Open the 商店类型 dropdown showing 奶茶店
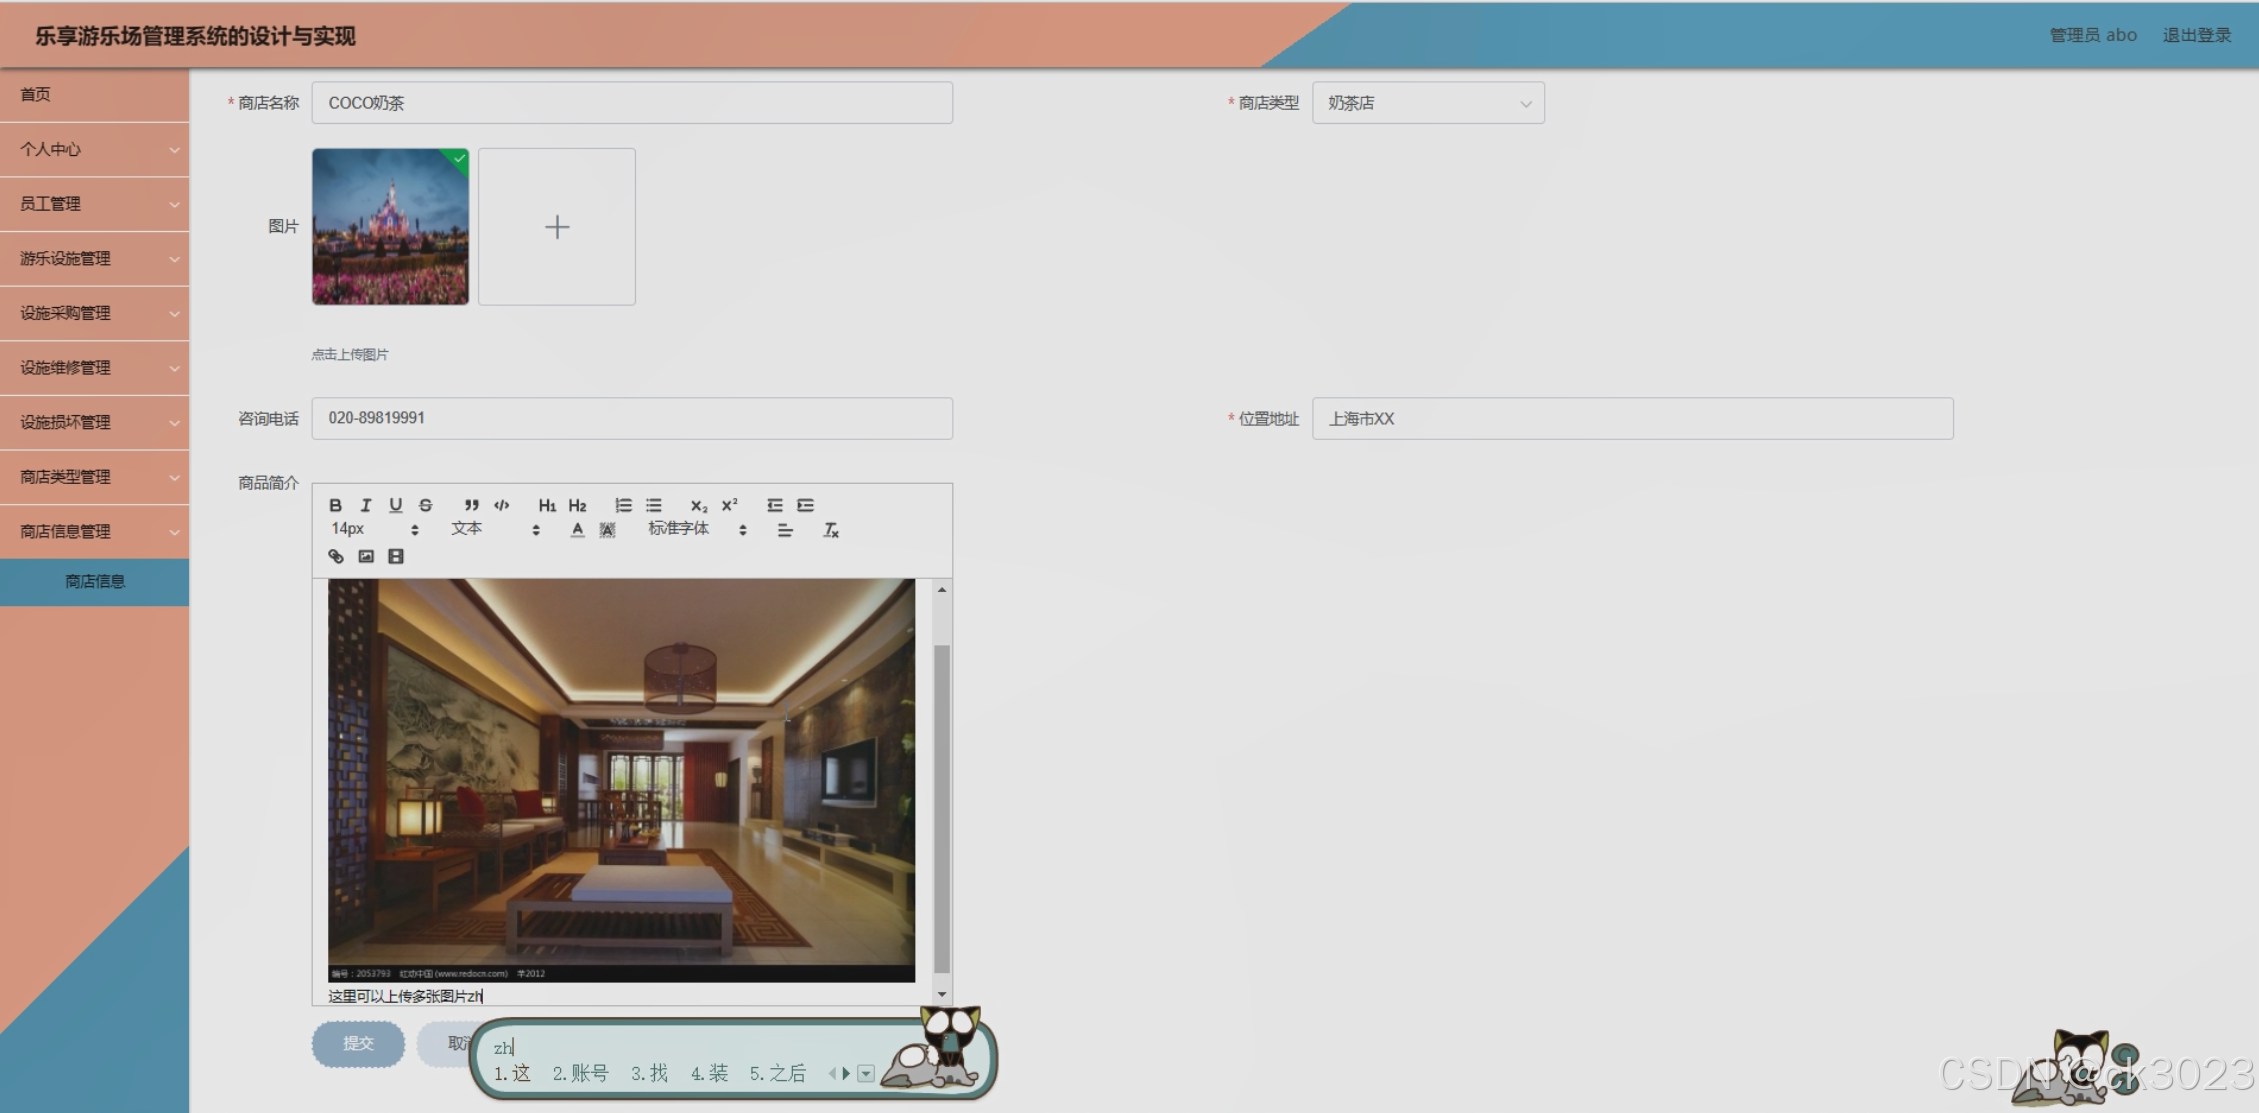Screen dimensions: 2259x1113 [x=1427, y=103]
